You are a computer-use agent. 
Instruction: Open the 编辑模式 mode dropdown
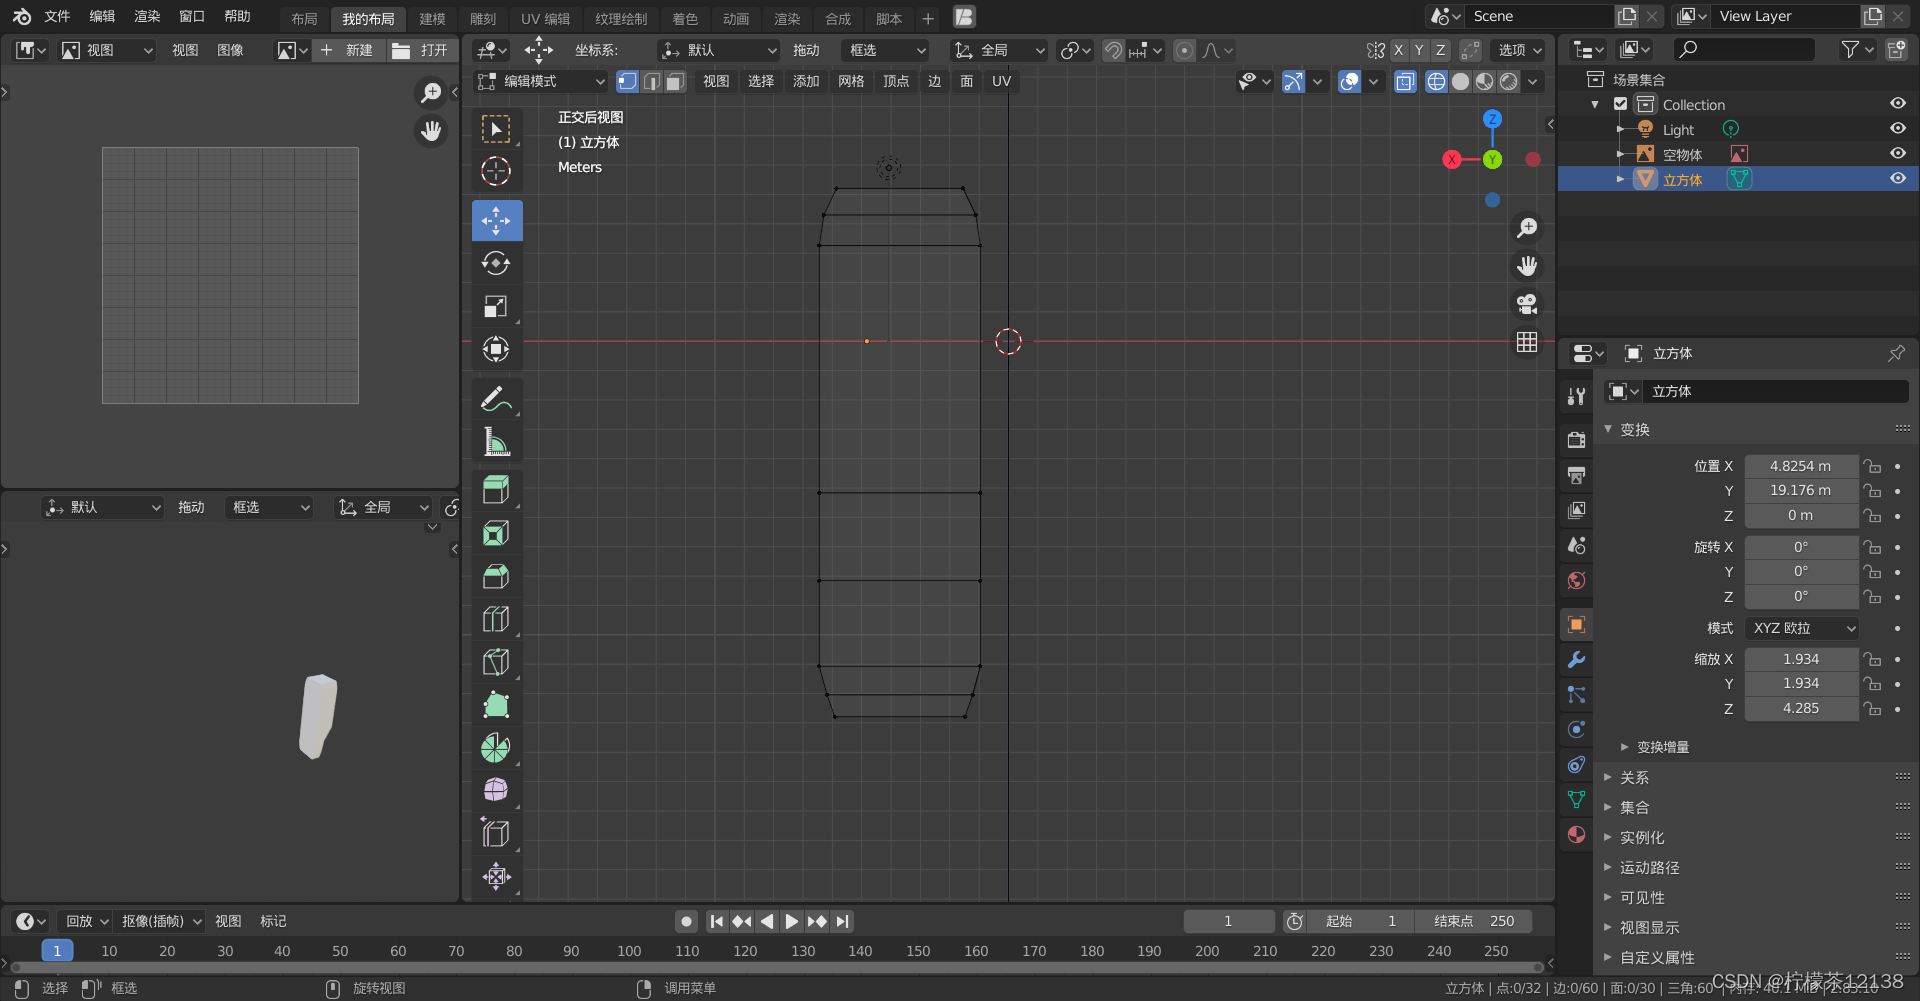click(541, 82)
